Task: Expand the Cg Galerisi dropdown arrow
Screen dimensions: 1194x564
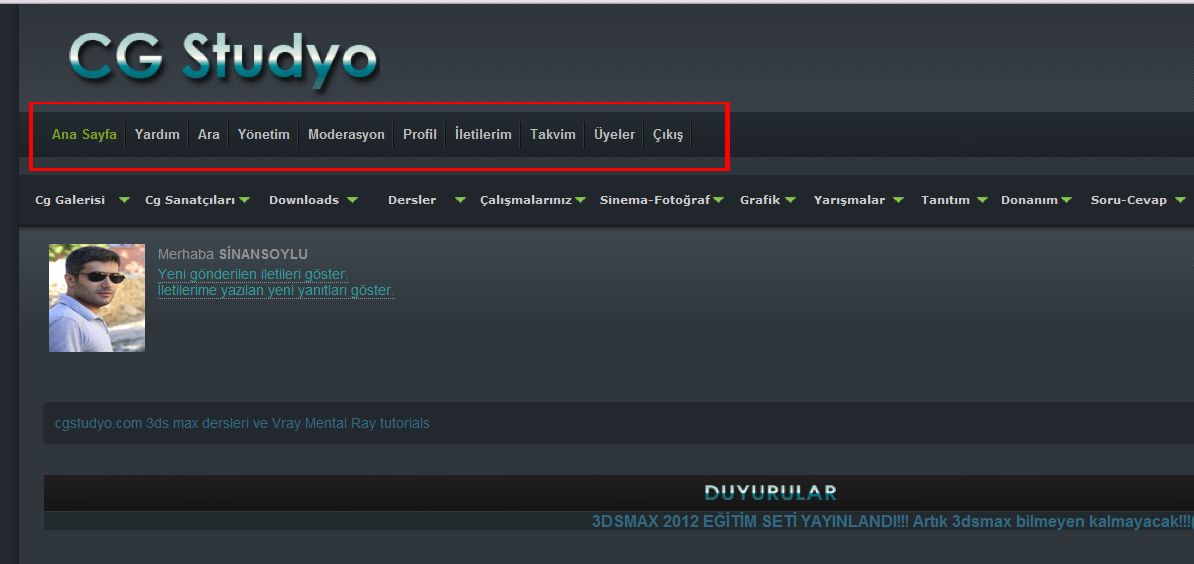Action: click(124, 200)
